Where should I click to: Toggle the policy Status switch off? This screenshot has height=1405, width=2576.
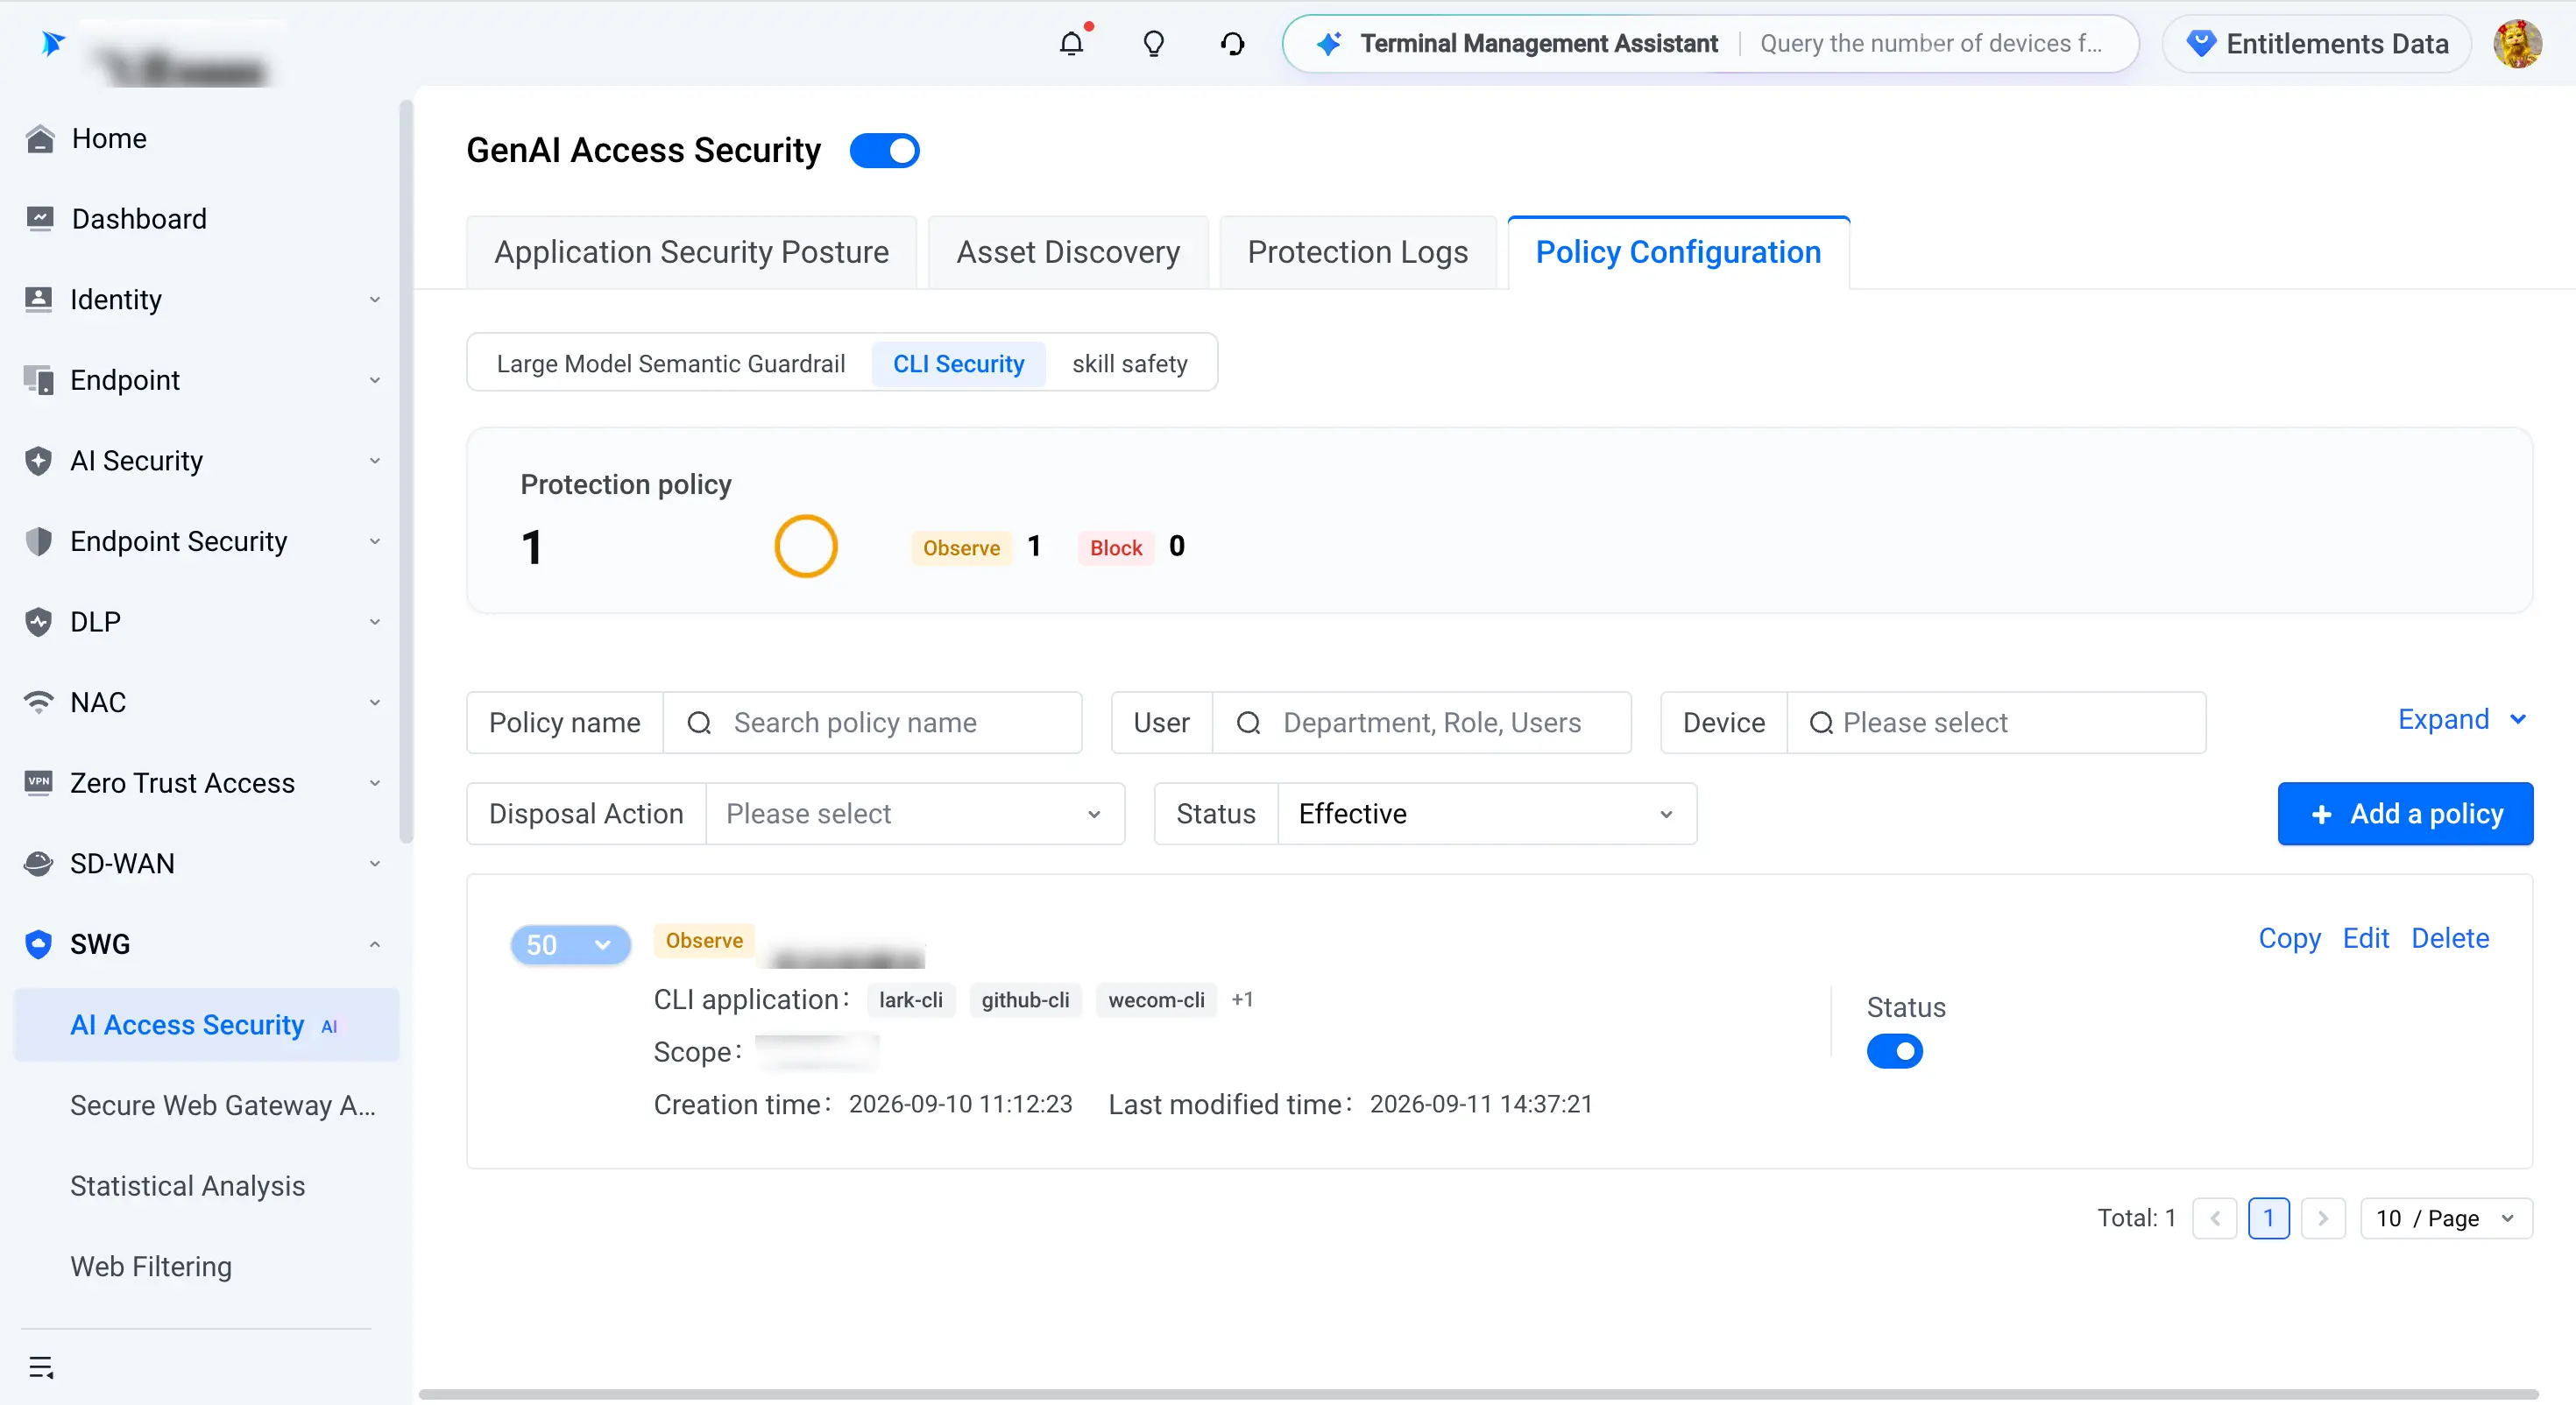point(1894,1051)
